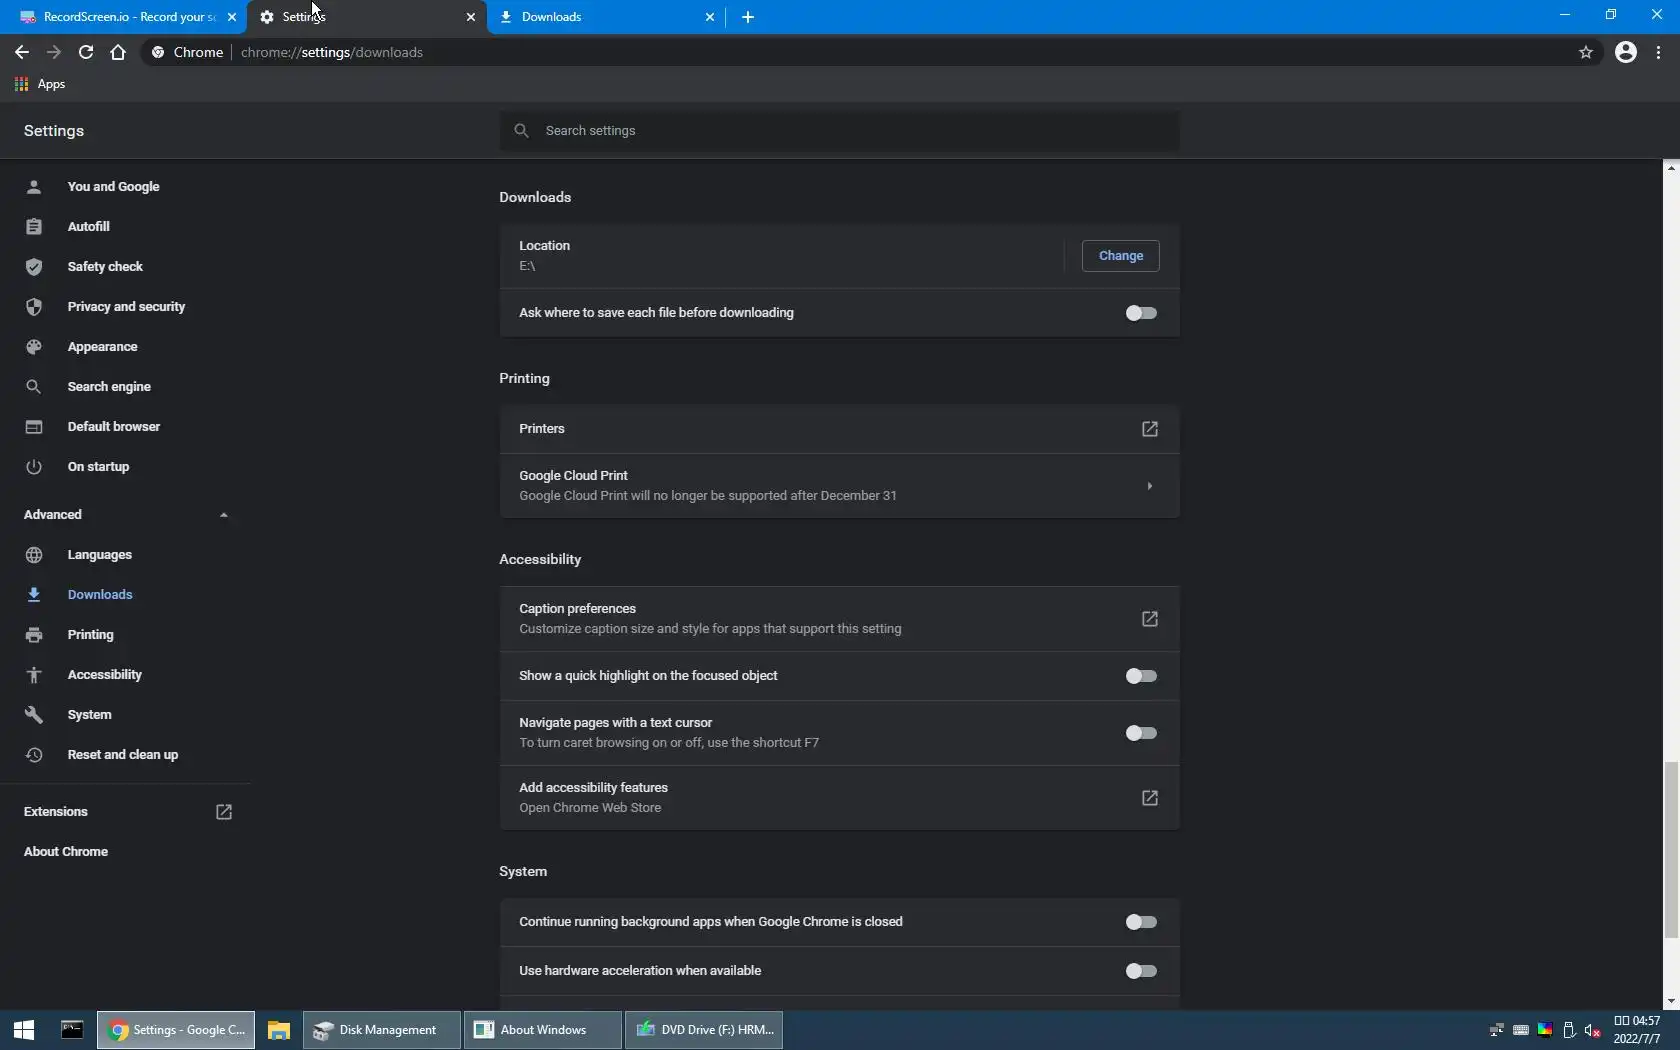1680x1050 pixels.
Task: Open the home page via home icon
Action: tap(118, 52)
